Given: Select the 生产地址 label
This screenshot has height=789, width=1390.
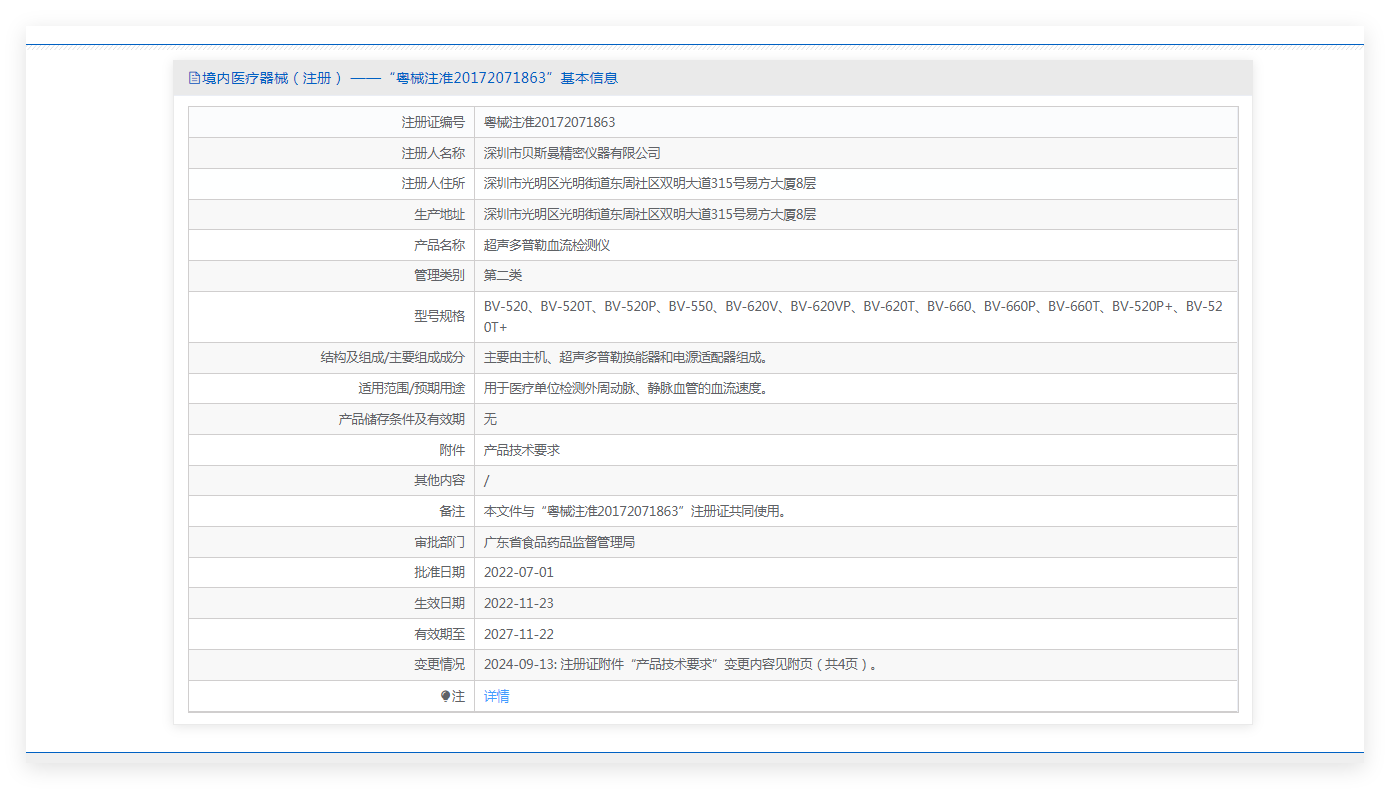Looking at the screenshot, I should click(439, 214).
